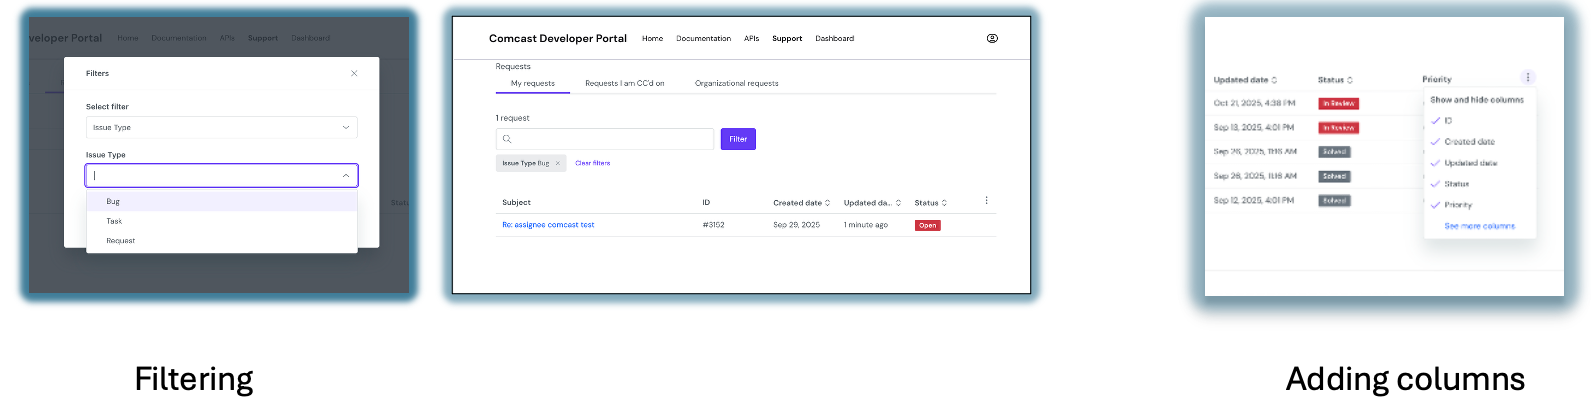Viewport: 1591px width, 417px height.
Task: Switch to the My requests tab
Action: pyautogui.click(x=533, y=83)
